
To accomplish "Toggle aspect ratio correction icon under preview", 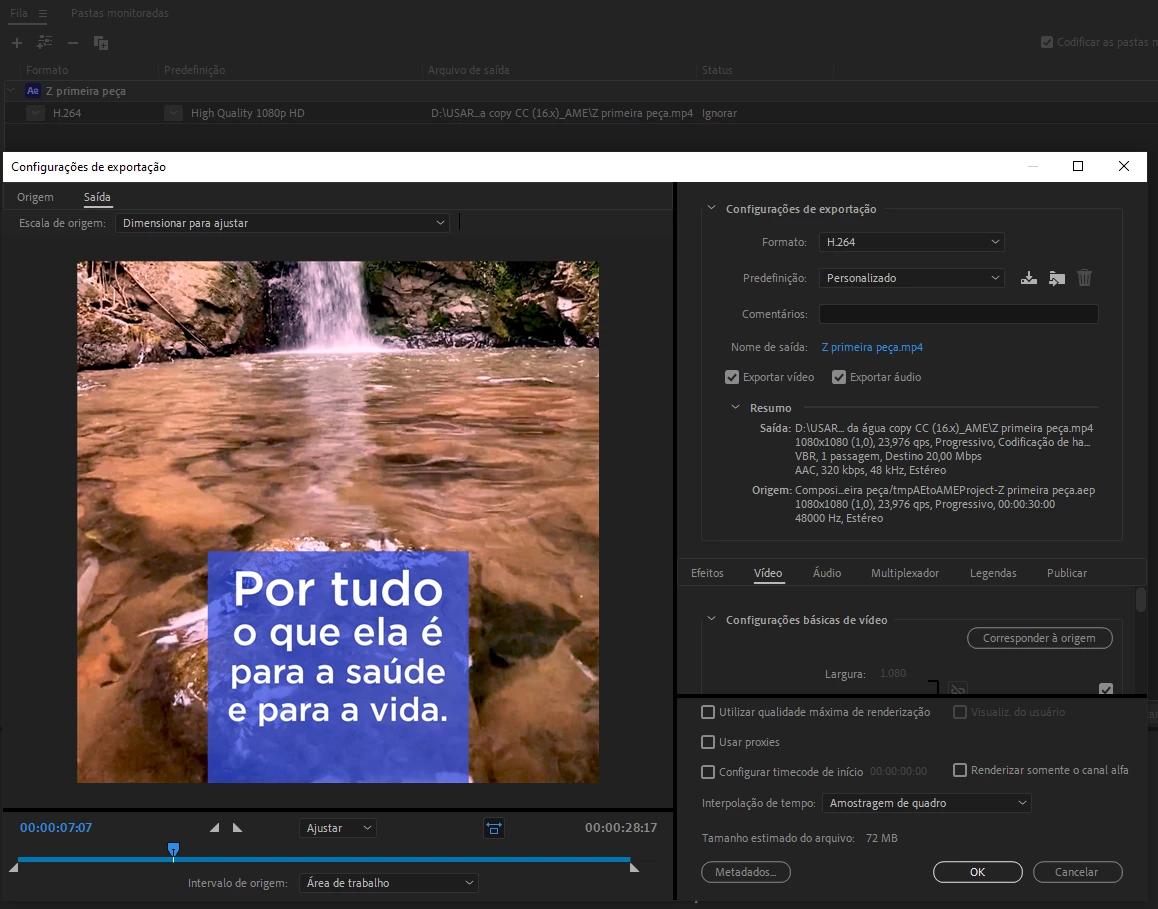I will (x=493, y=829).
